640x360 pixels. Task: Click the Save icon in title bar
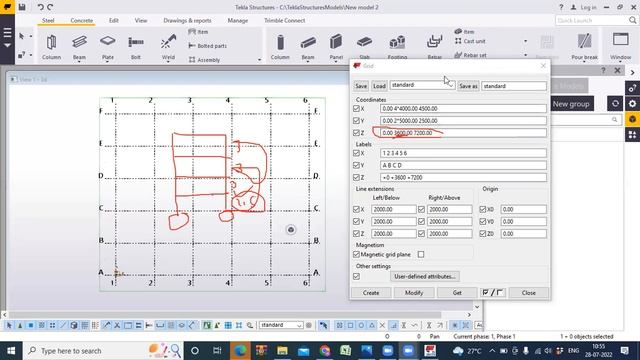(x=22, y=7)
